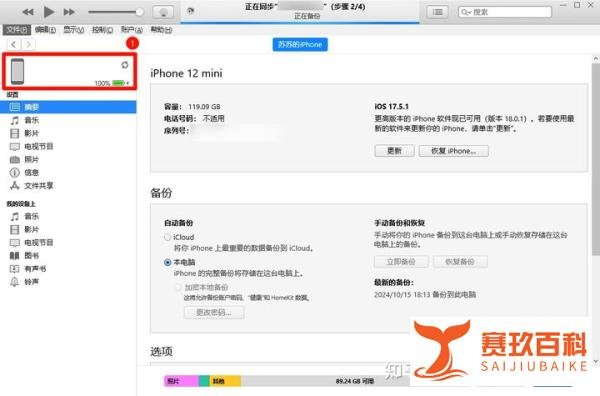Click the 立即备份 button

click(x=401, y=262)
